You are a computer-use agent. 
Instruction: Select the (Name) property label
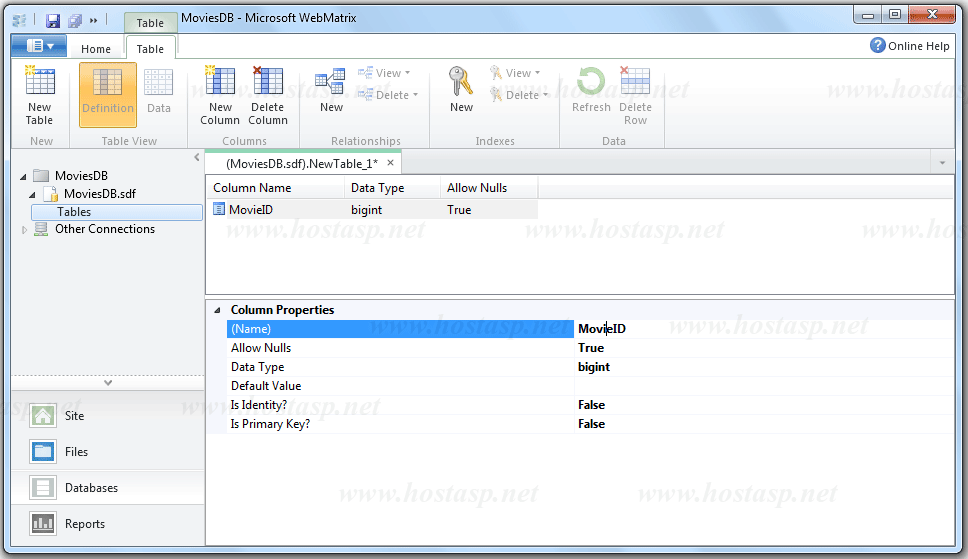(400, 329)
